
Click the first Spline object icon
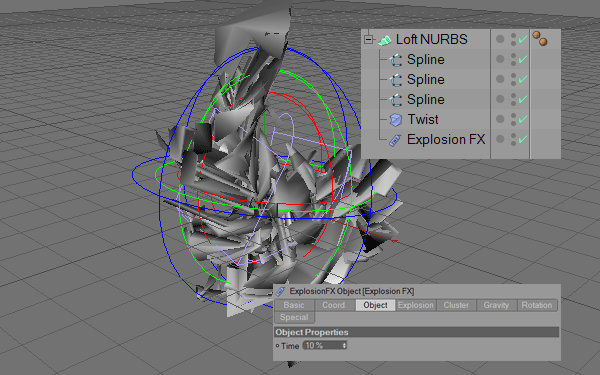[396, 60]
